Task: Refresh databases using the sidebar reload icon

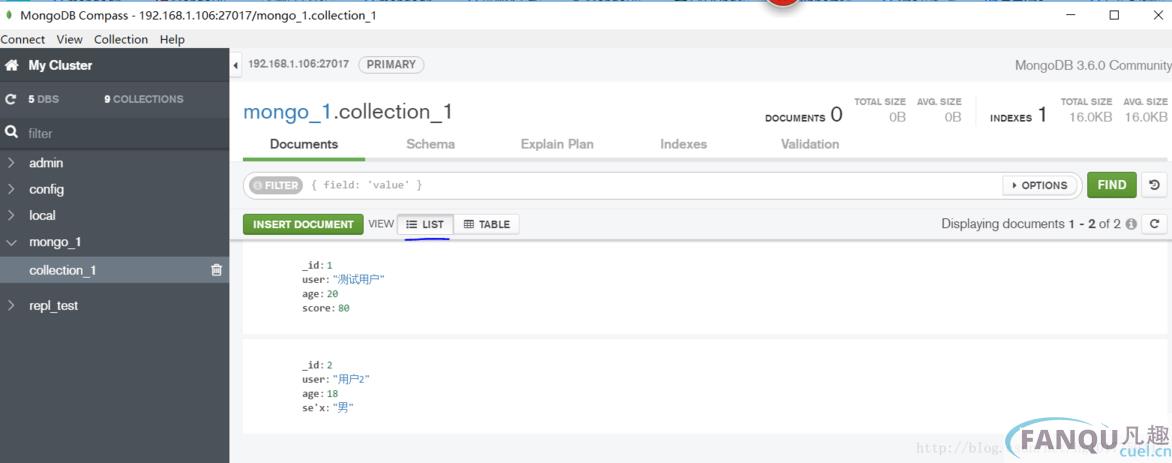Action: tap(10, 99)
